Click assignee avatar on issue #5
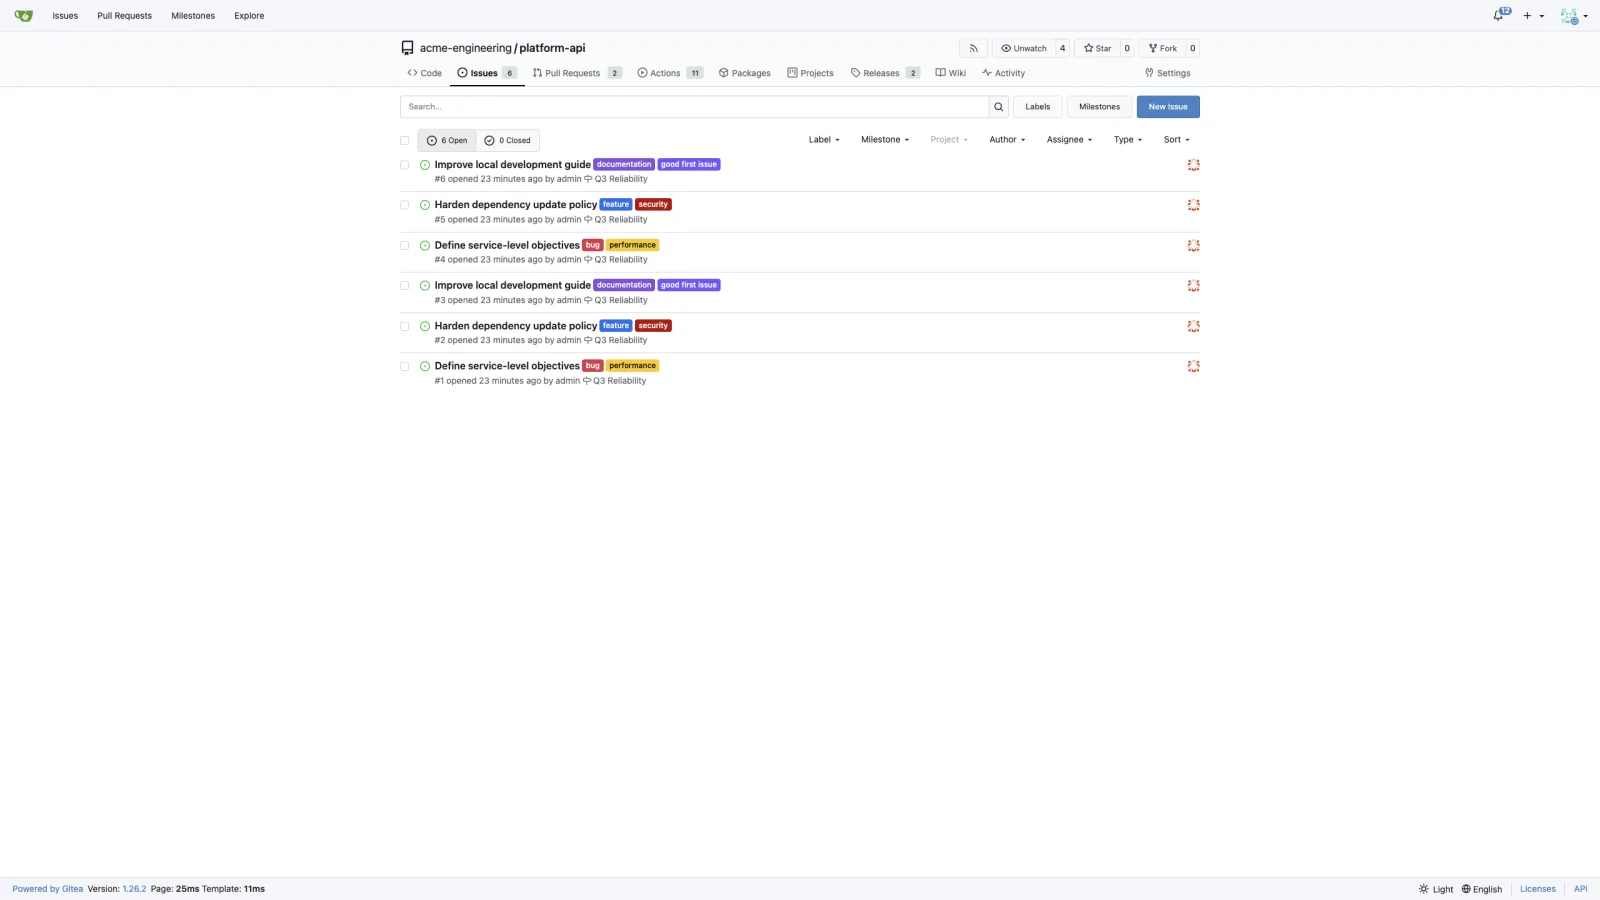 pyautogui.click(x=1193, y=205)
